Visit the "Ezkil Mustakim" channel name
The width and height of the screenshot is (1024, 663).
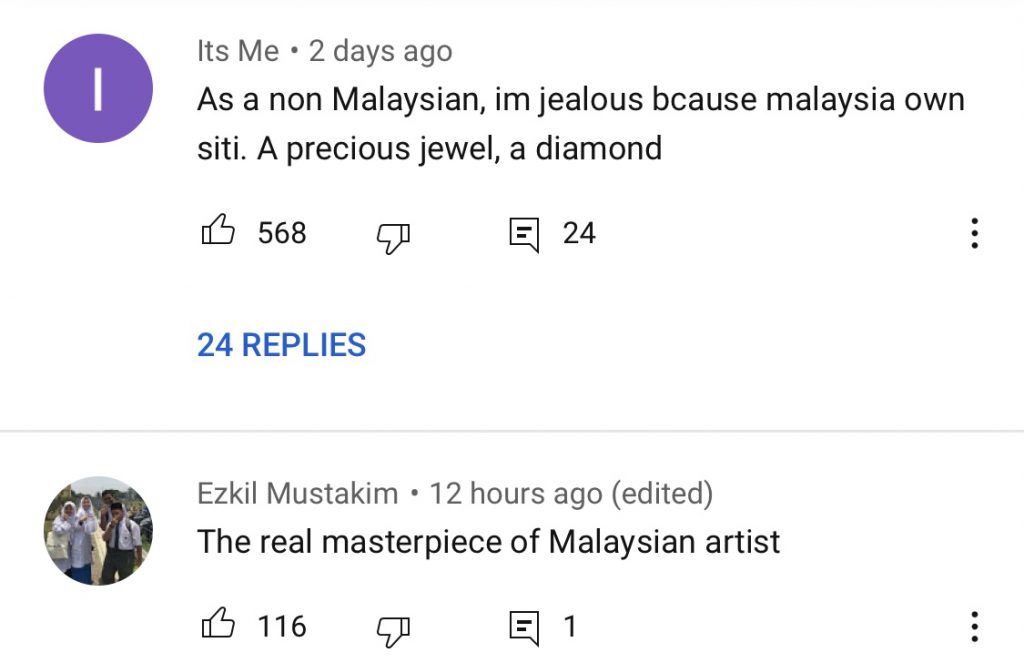297,493
